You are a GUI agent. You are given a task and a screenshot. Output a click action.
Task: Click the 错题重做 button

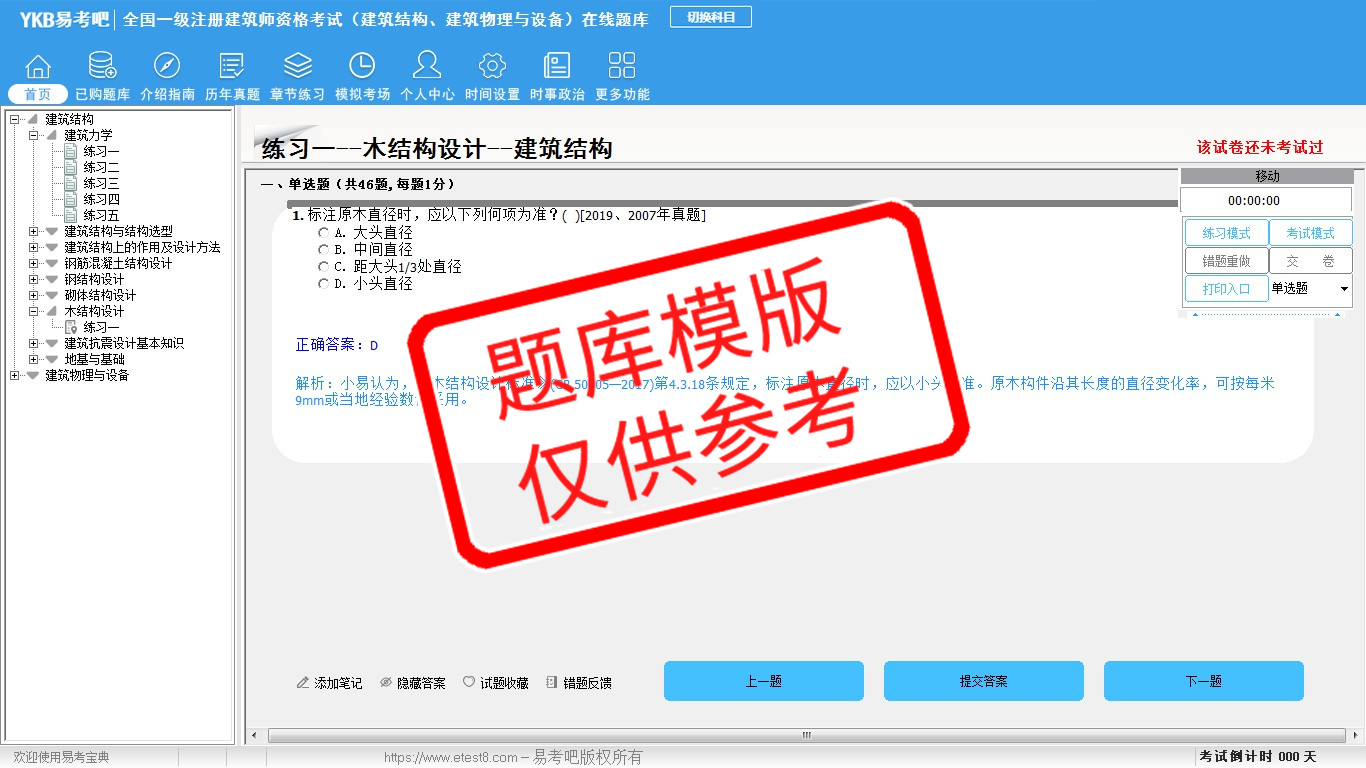[1226, 261]
